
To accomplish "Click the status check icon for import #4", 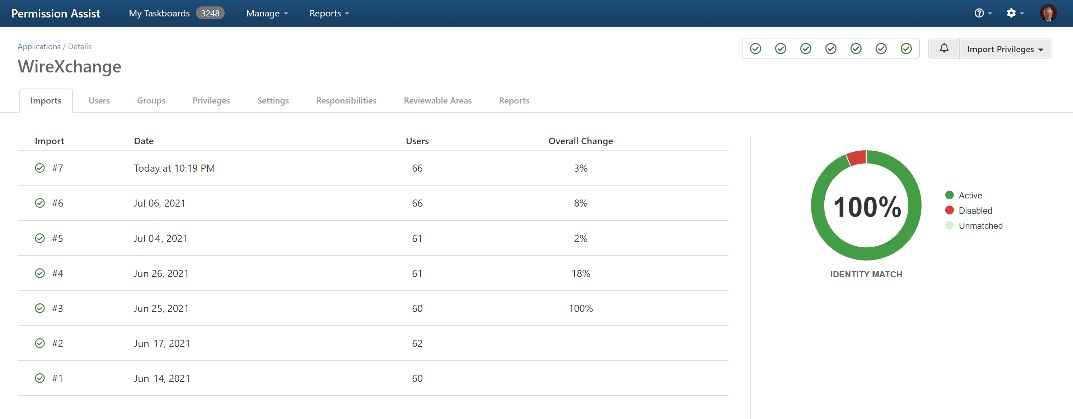I will click(40, 273).
